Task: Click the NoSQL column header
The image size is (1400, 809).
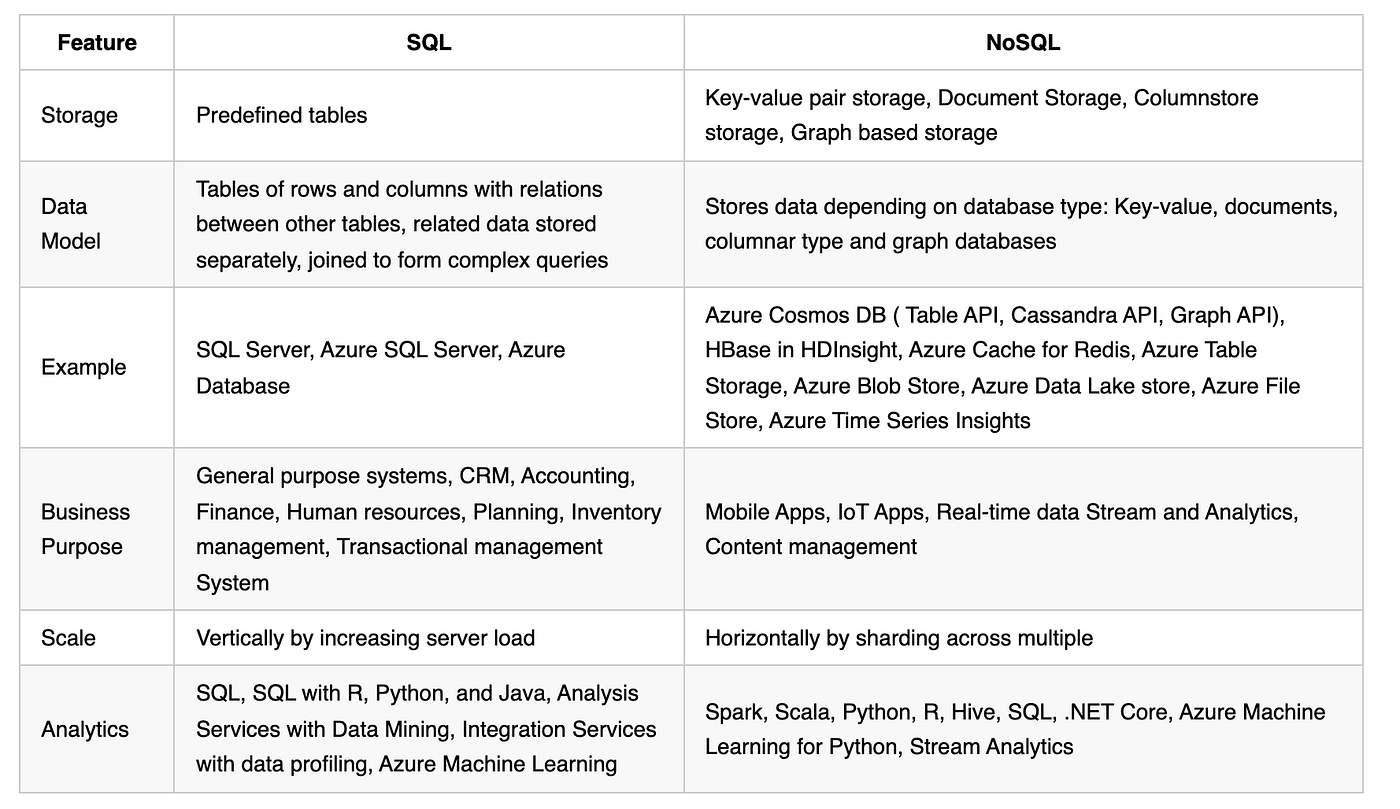Action: click(x=1022, y=43)
